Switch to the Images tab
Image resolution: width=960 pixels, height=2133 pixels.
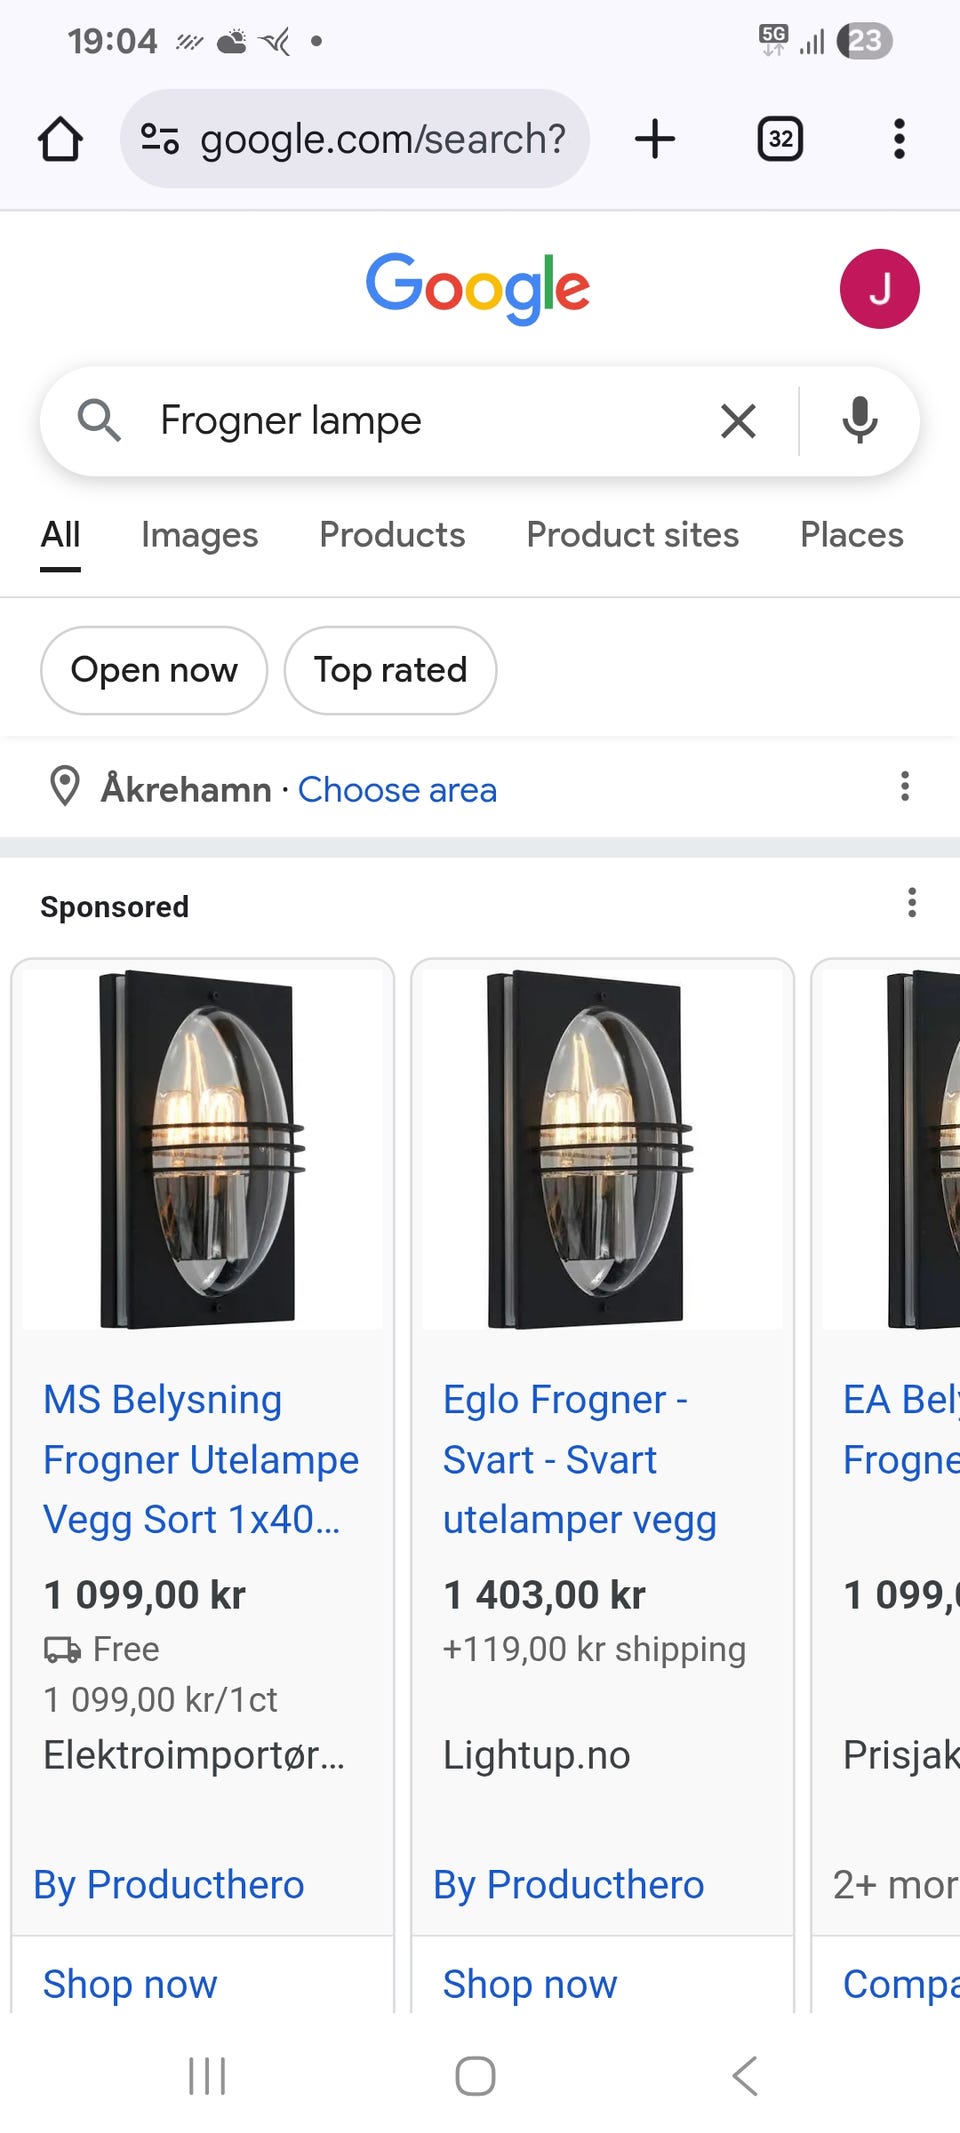point(199,536)
